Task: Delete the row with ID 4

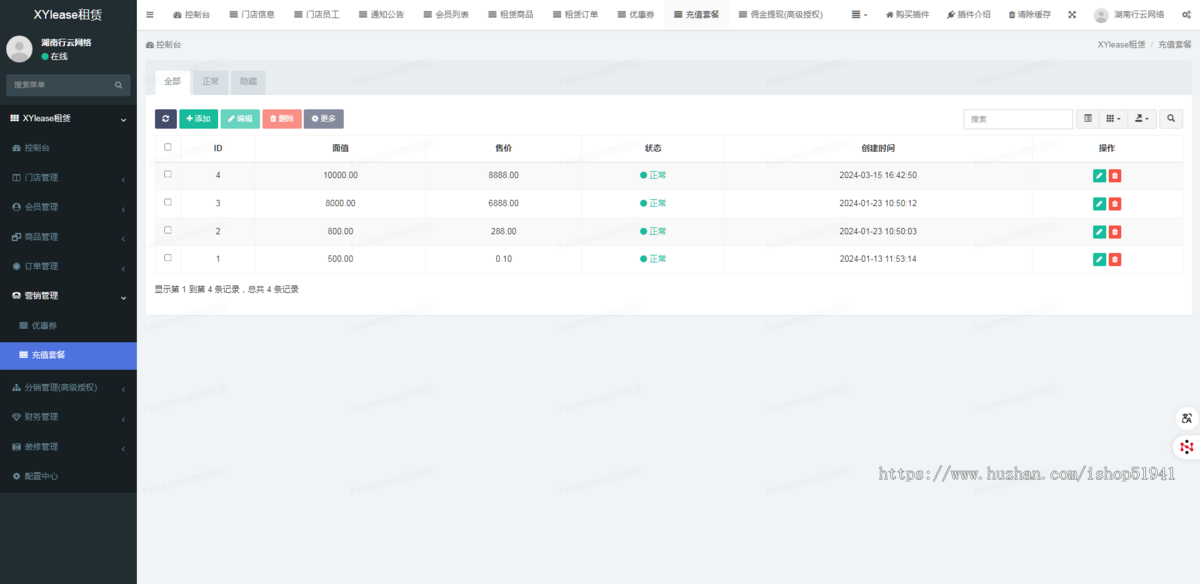Action: point(1115,176)
